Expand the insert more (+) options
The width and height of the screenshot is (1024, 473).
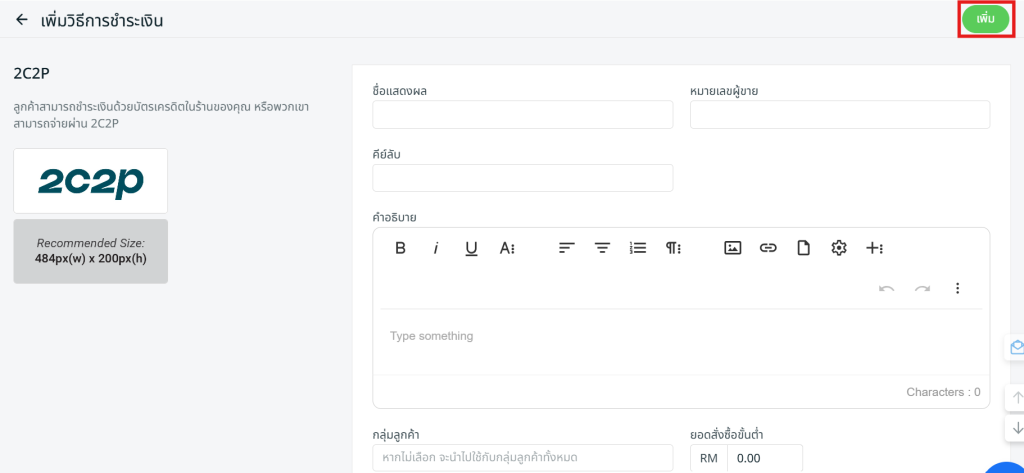874,248
